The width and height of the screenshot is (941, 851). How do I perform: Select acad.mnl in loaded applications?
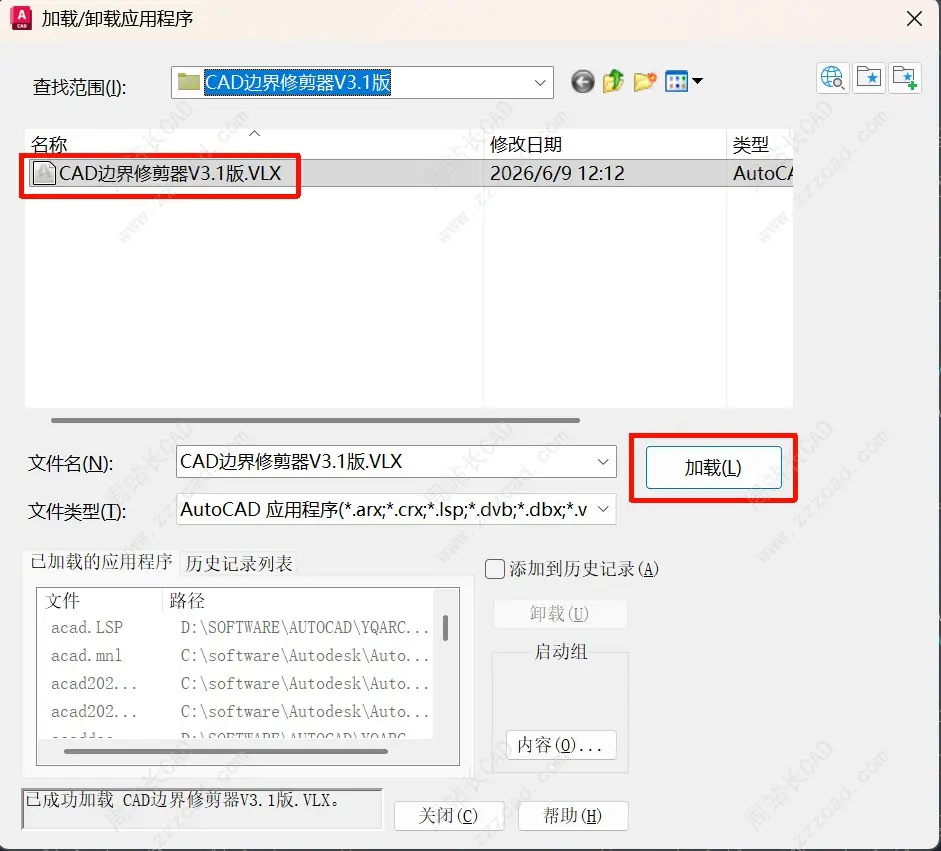pos(86,655)
